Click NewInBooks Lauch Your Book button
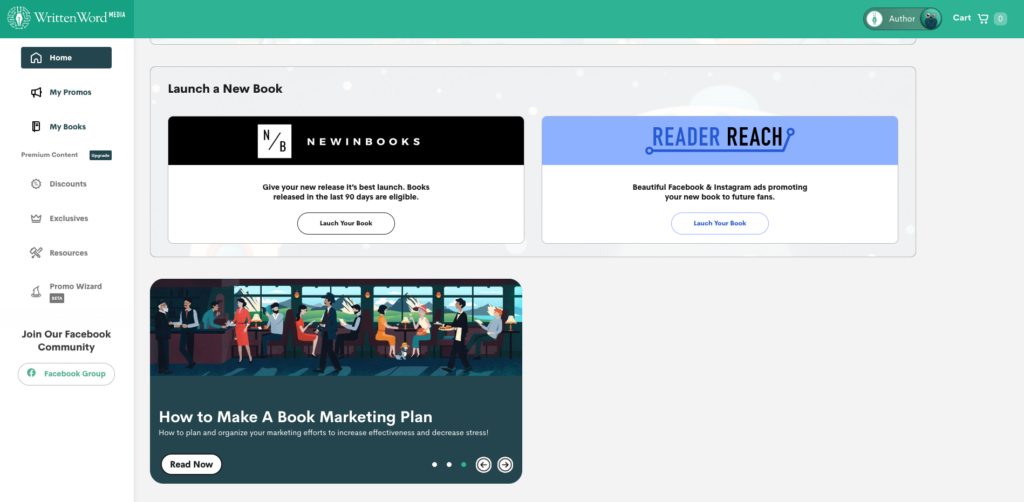The image size is (1024, 502). [346, 223]
